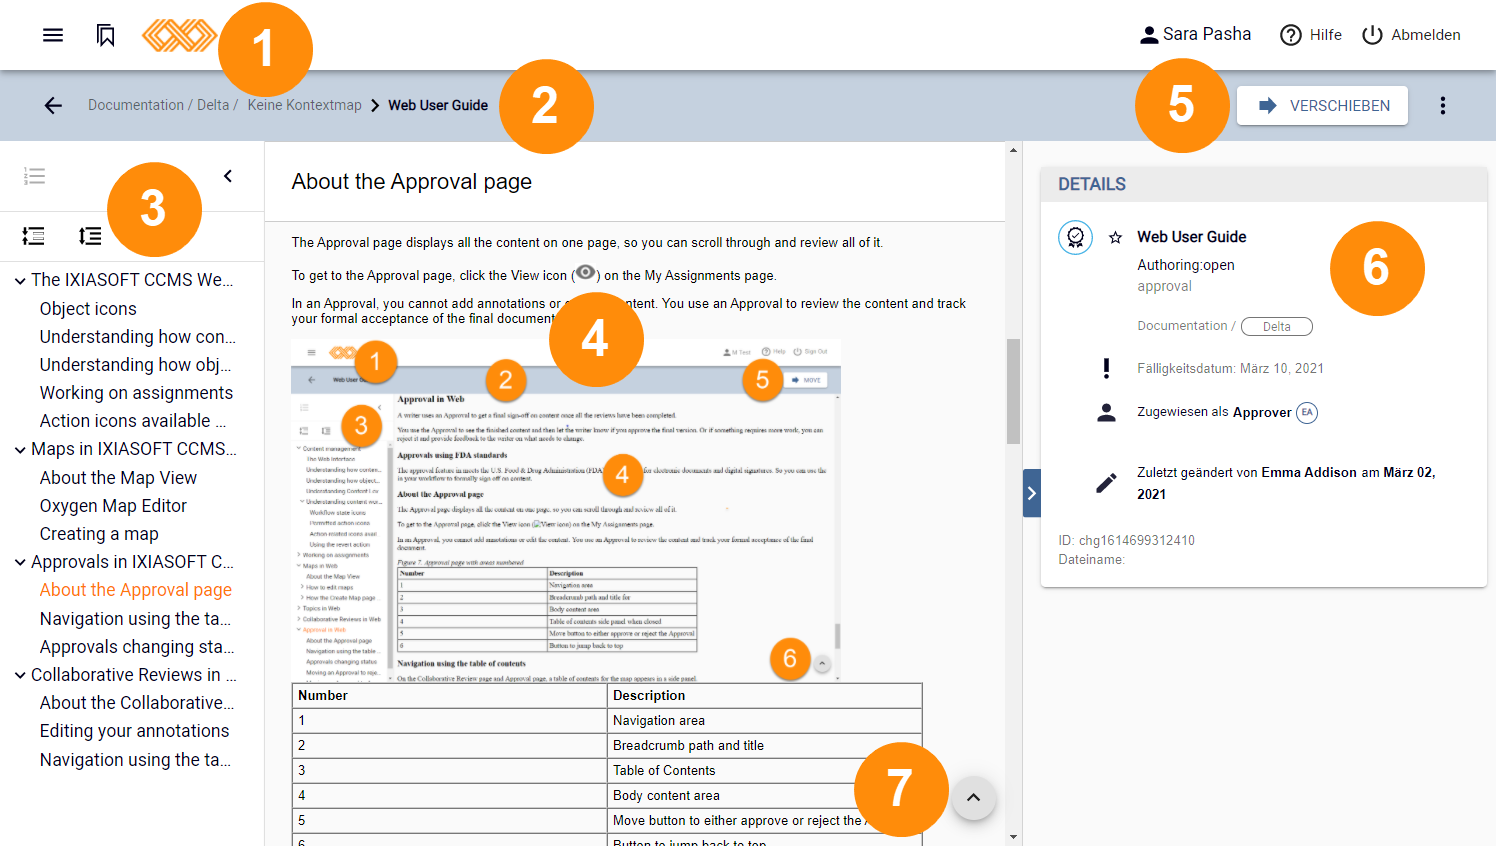Click the IXIASOFT orange logo

tap(179, 35)
